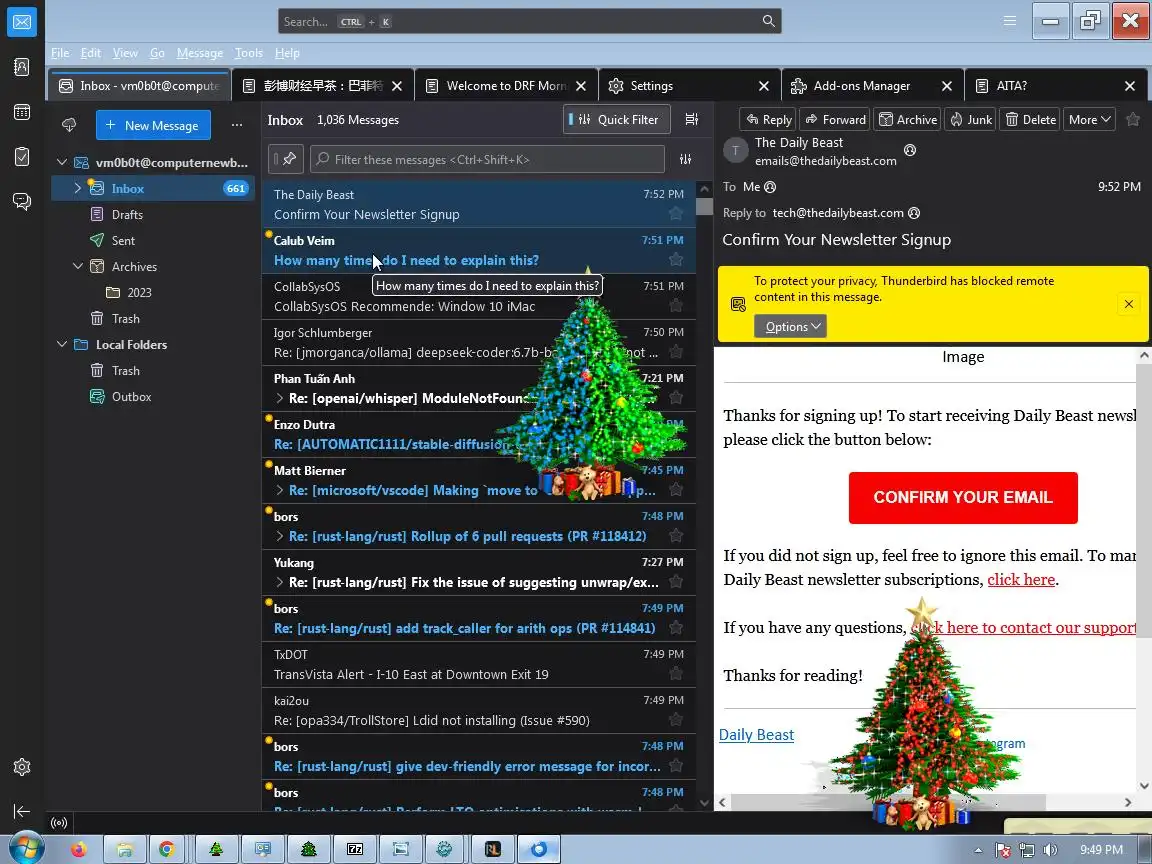Open Settings gear in the spaces toolbar
This screenshot has width=1152, height=864.
(x=22, y=767)
